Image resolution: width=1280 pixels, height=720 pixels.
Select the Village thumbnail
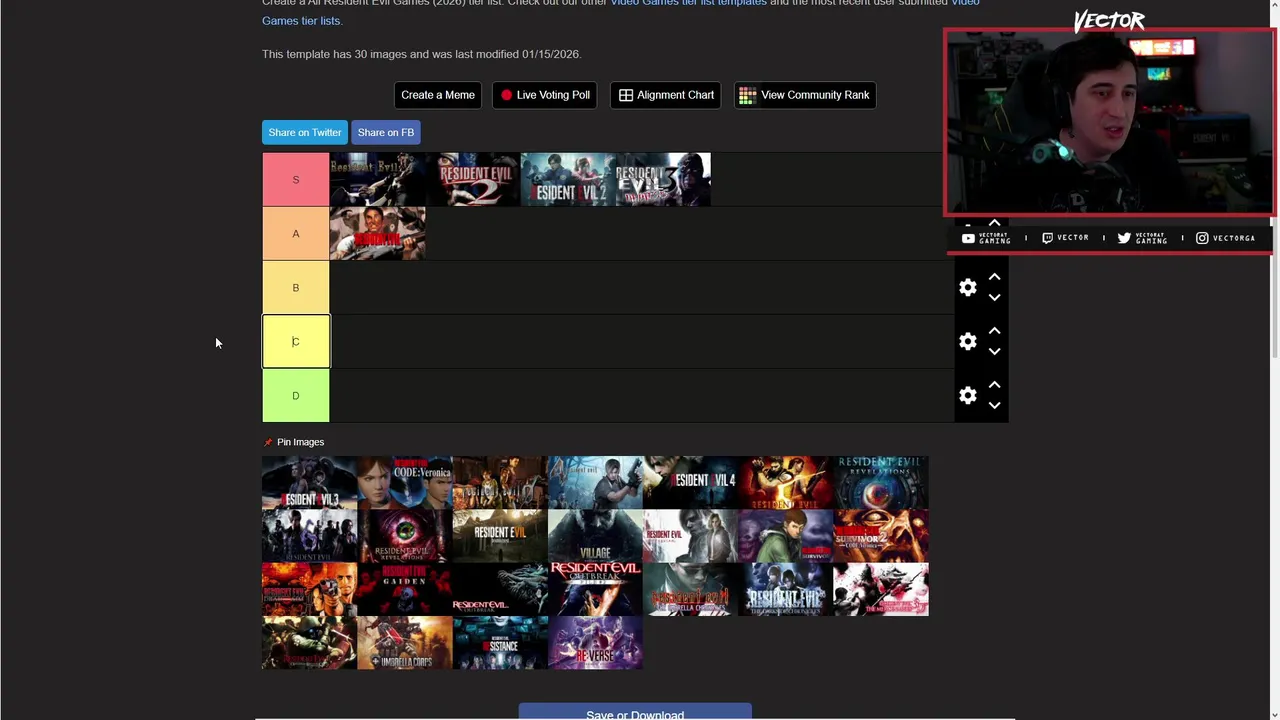pyautogui.click(x=595, y=536)
